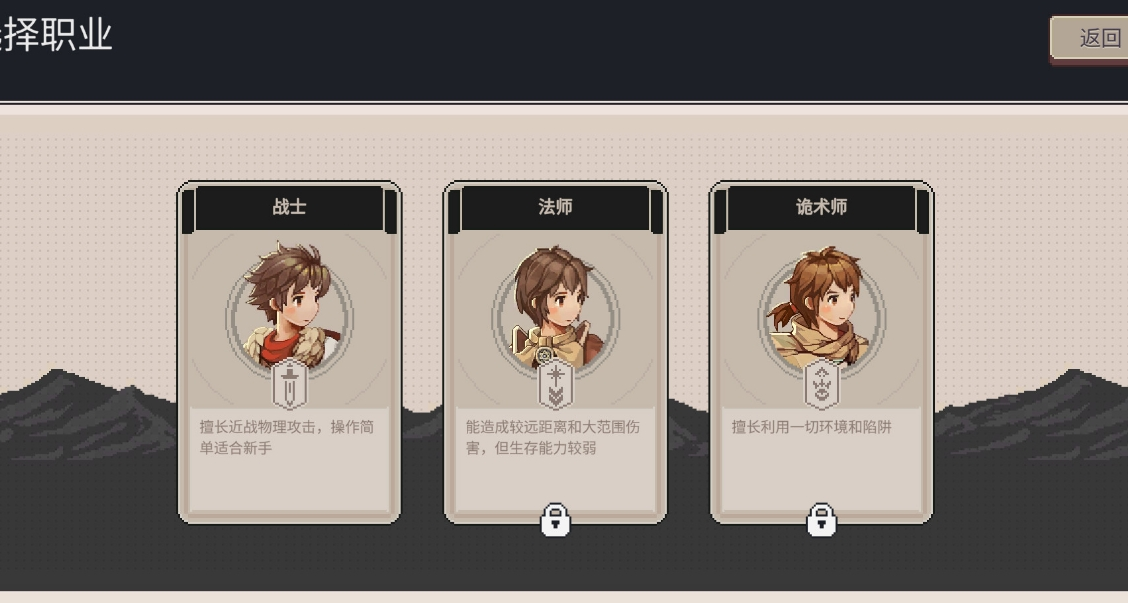The height and width of the screenshot is (603, 1128).
Task: Click the mage description starting 能造成较远距离
Action: (552, 437)
